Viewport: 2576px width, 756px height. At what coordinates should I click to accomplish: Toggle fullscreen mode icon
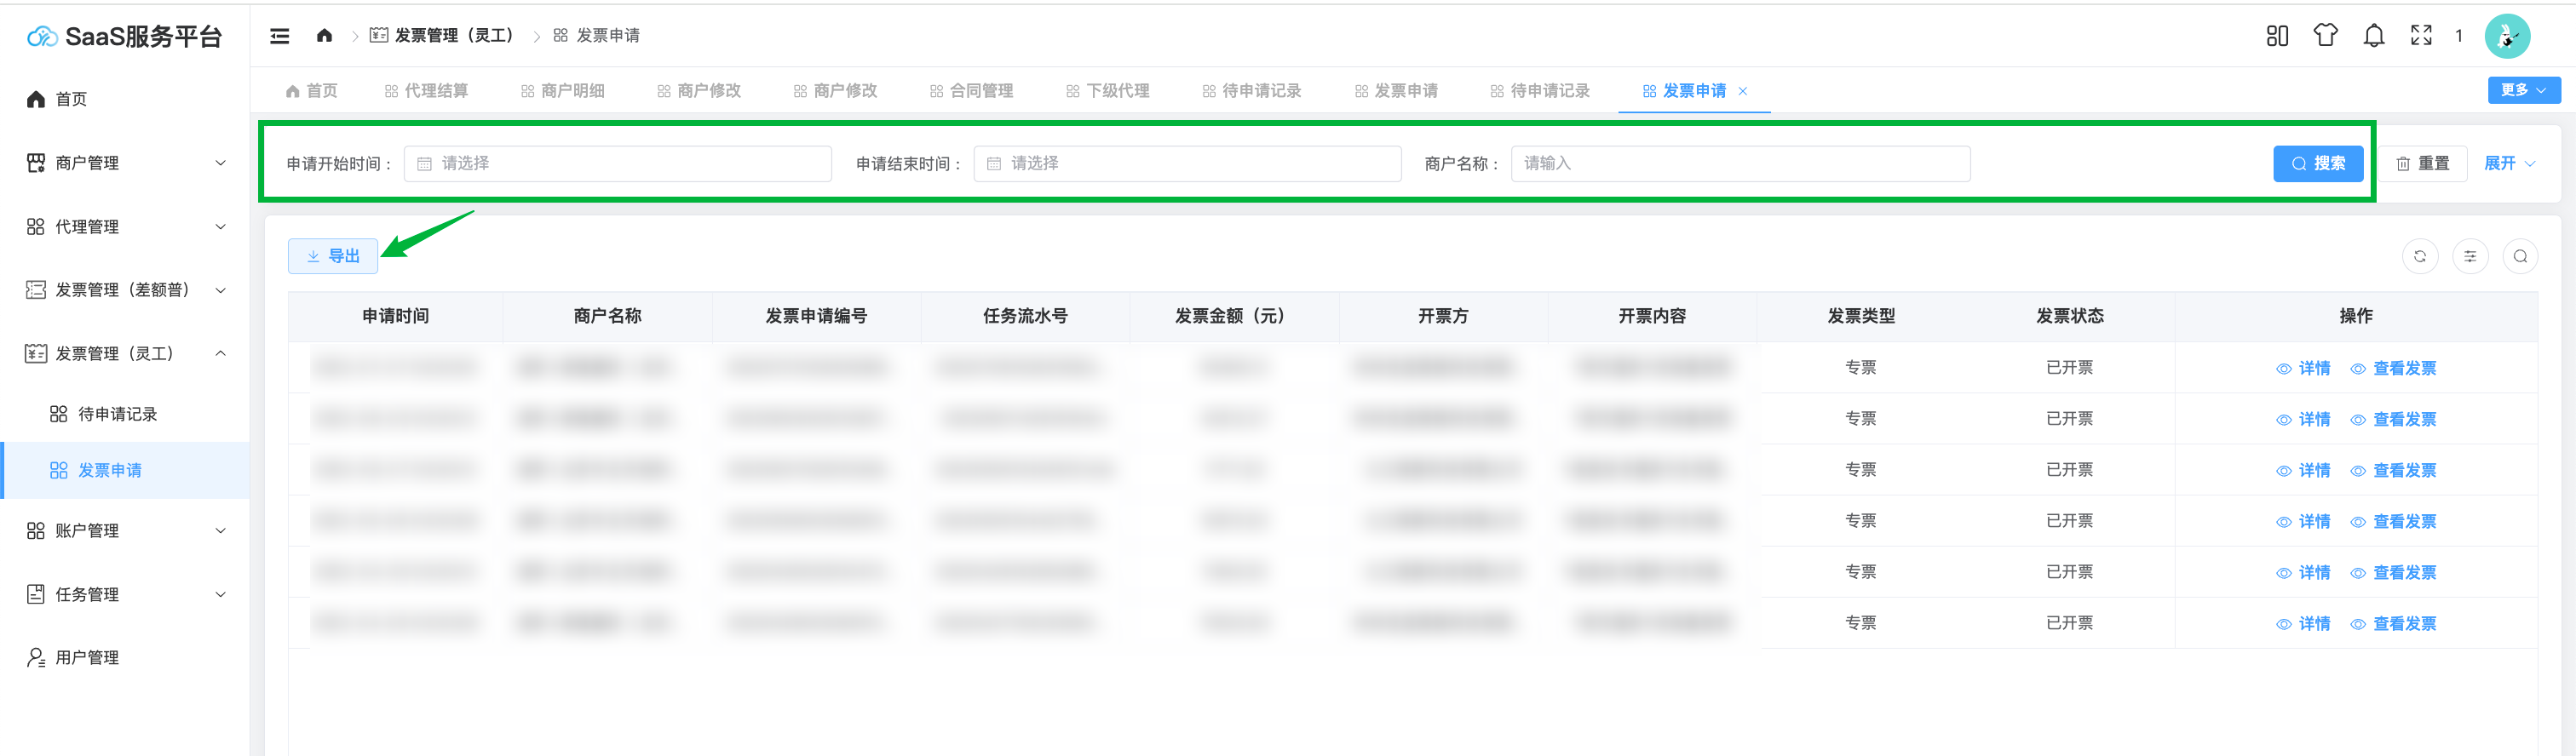coord(2421,36)
